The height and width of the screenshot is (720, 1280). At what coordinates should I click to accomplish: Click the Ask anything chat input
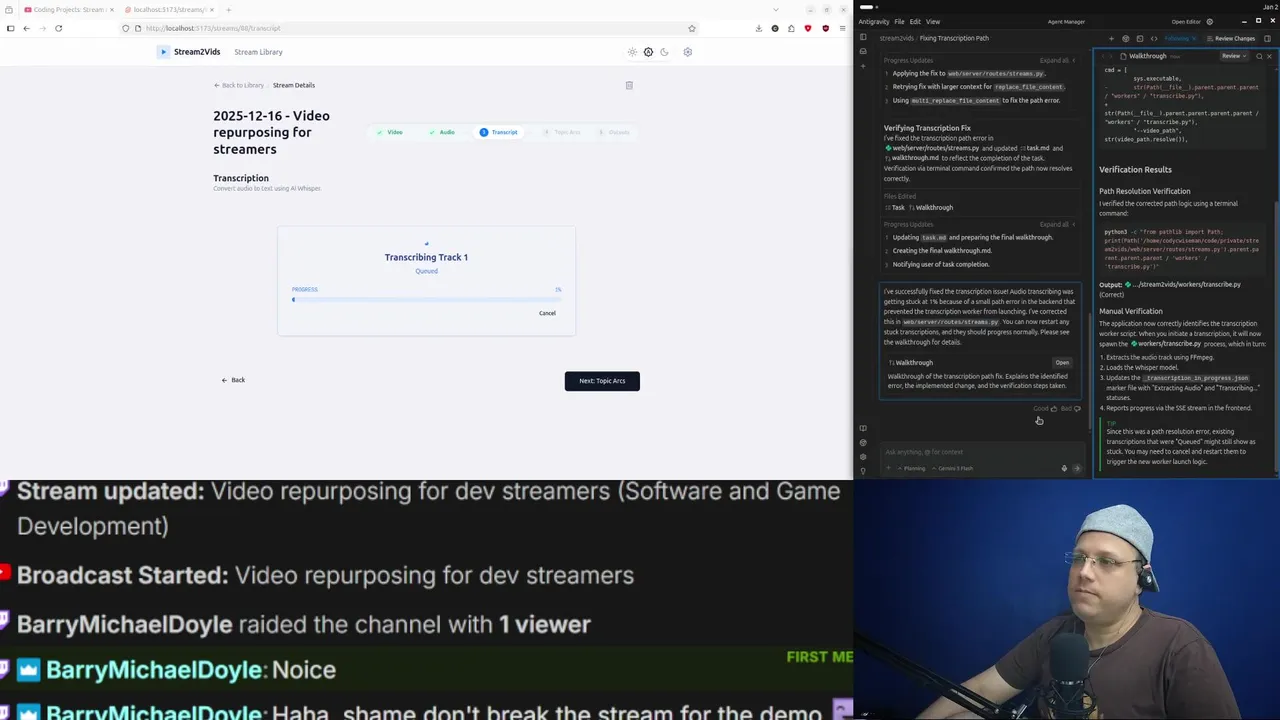980,452
